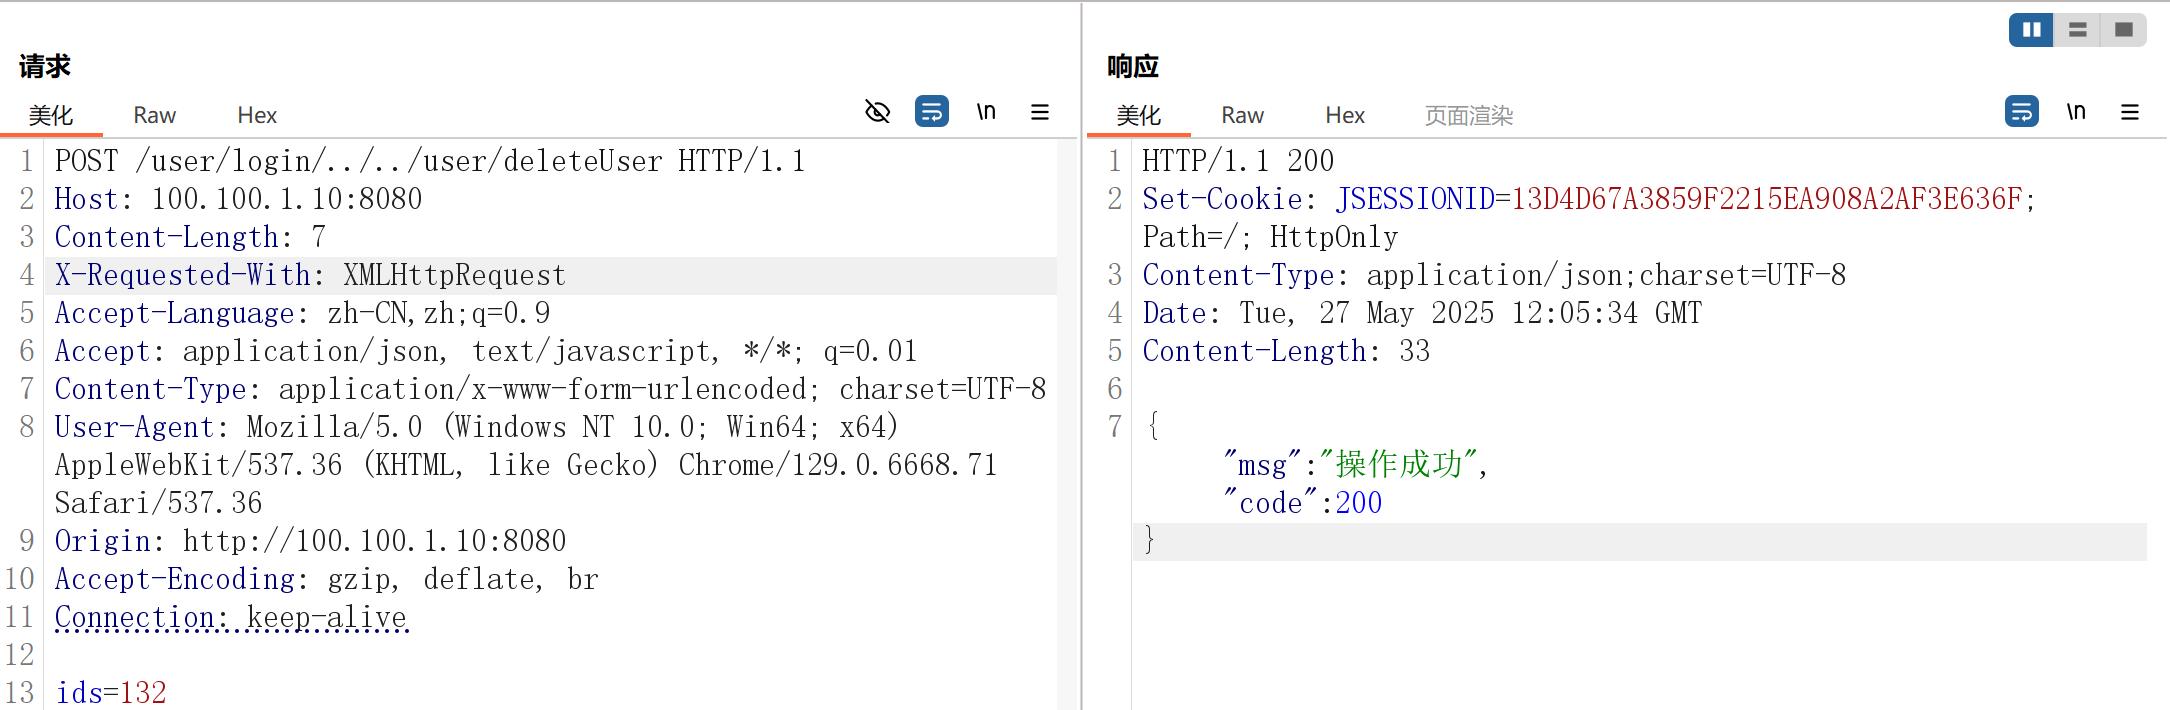Select combined single-pane layout icon
Screen dimensions: 2170x710
click(2123, 30)
